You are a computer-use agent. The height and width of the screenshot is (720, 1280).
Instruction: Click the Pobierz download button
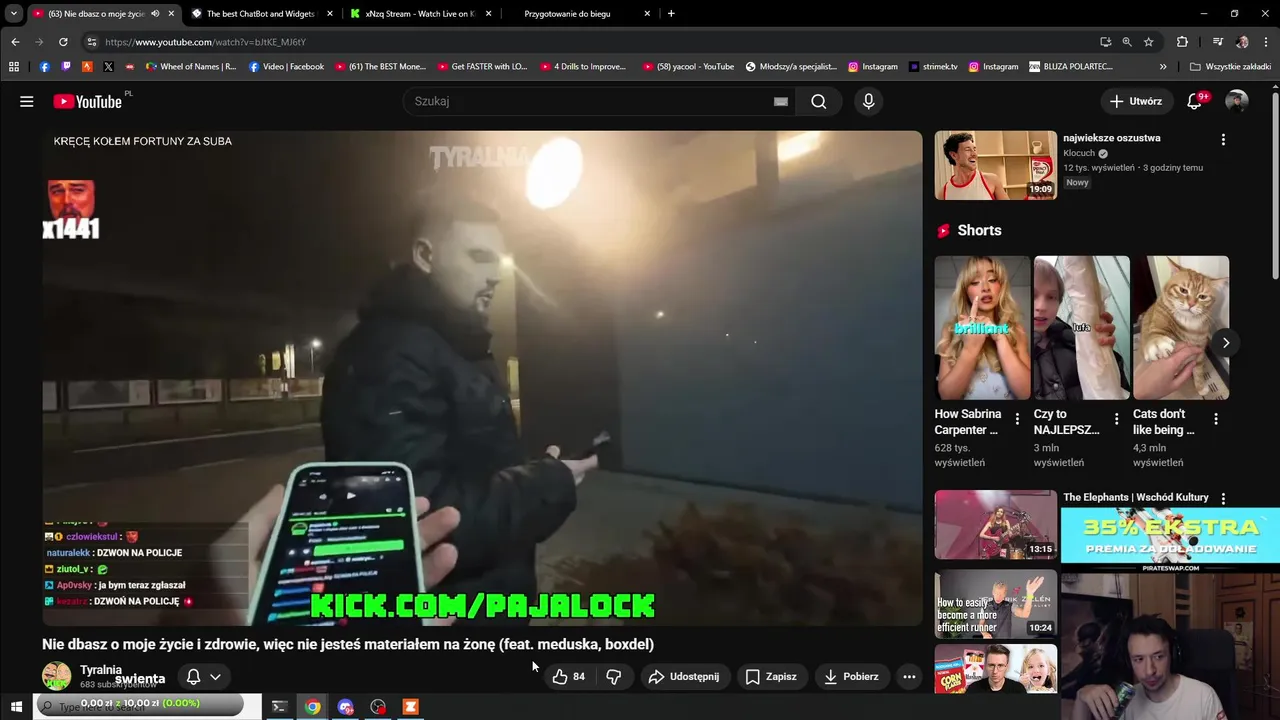pyautogui.click(x=851, y=677)
